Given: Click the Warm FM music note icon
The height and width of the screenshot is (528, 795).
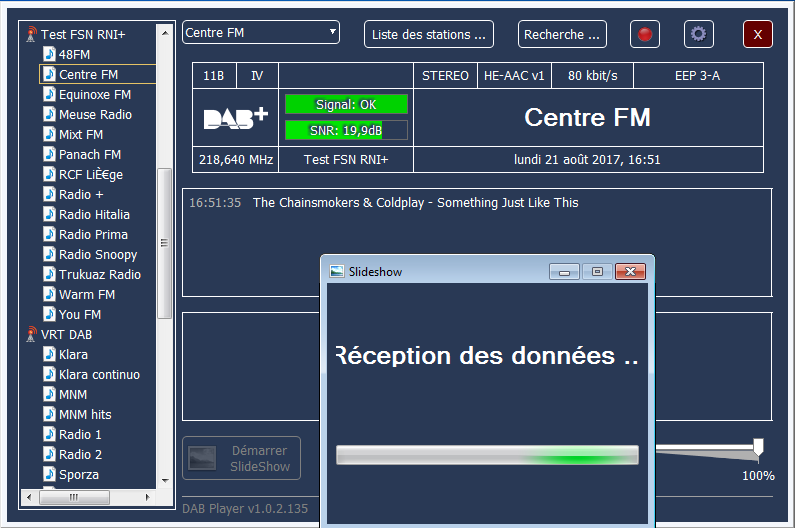Looking at the screenshot, I should tap(49, 294).
